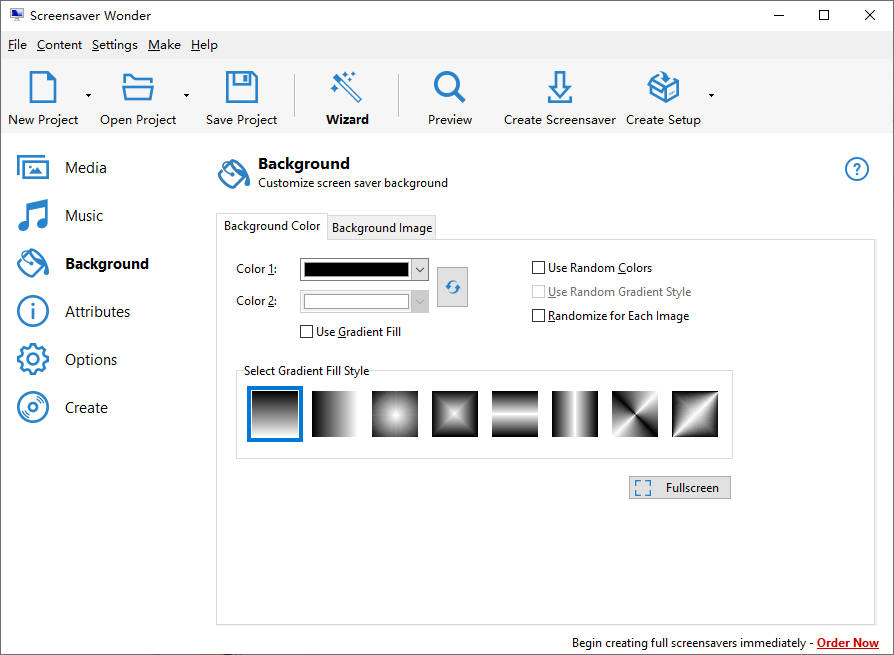Open the Settings menu

point(115,45)
